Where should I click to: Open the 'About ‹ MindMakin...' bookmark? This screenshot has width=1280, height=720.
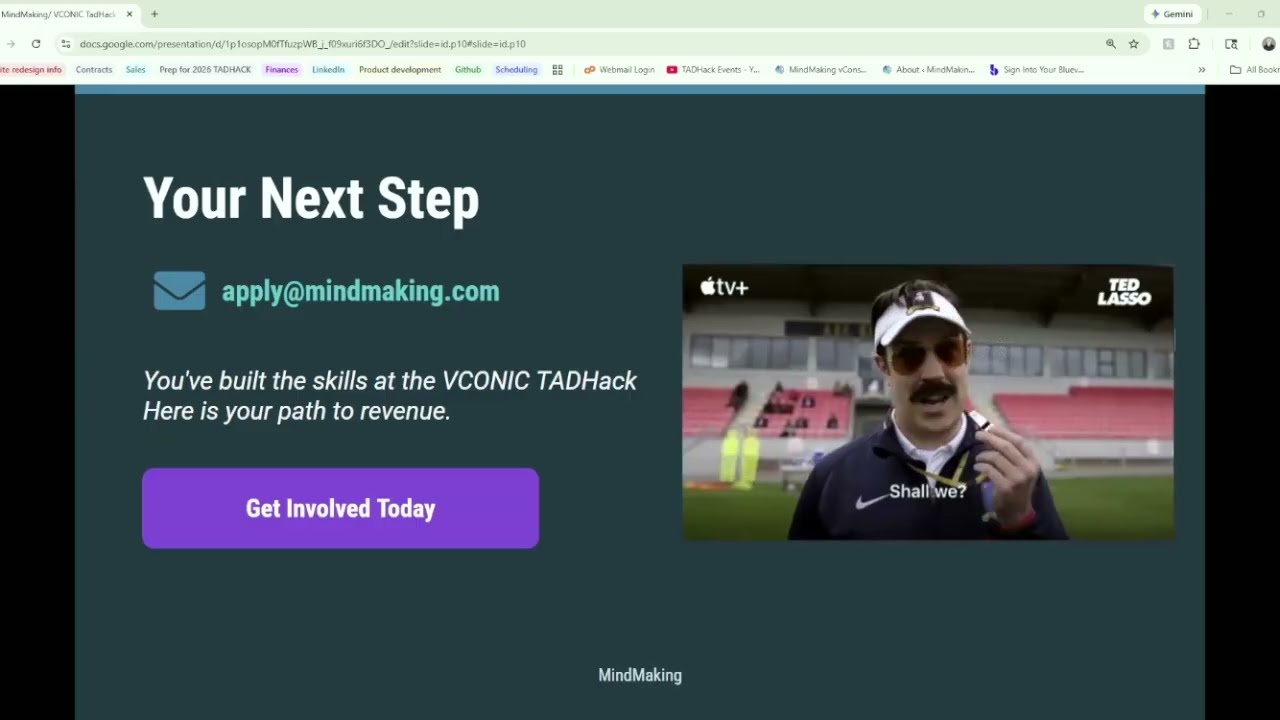[x=928, y=70]
